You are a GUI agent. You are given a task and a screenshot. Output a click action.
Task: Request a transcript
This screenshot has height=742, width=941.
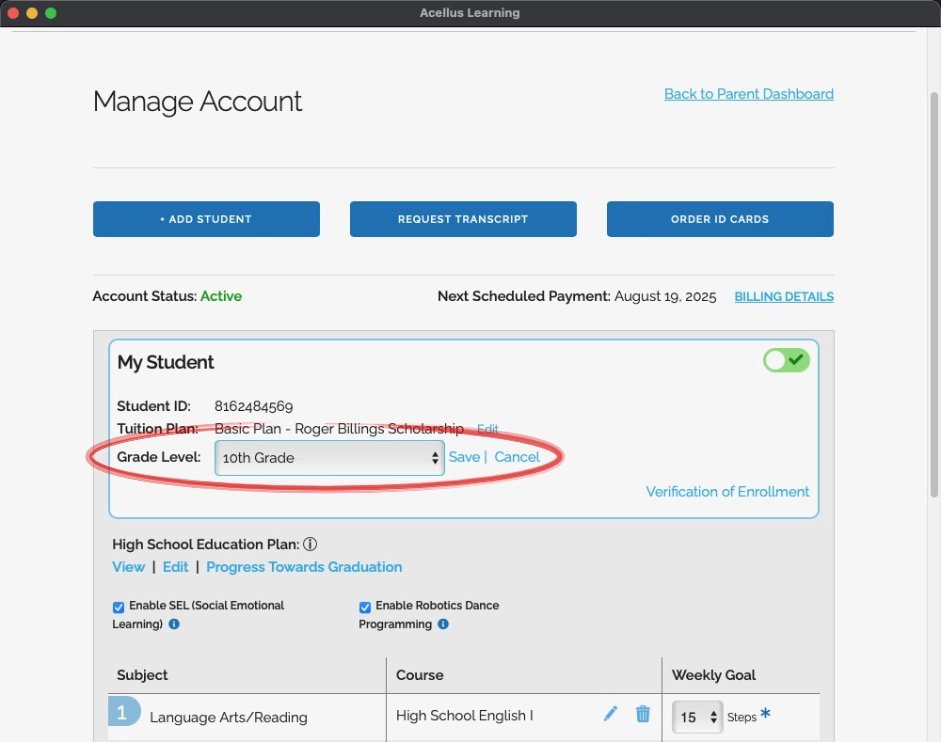pyautogui.click(x=463, y=219)
